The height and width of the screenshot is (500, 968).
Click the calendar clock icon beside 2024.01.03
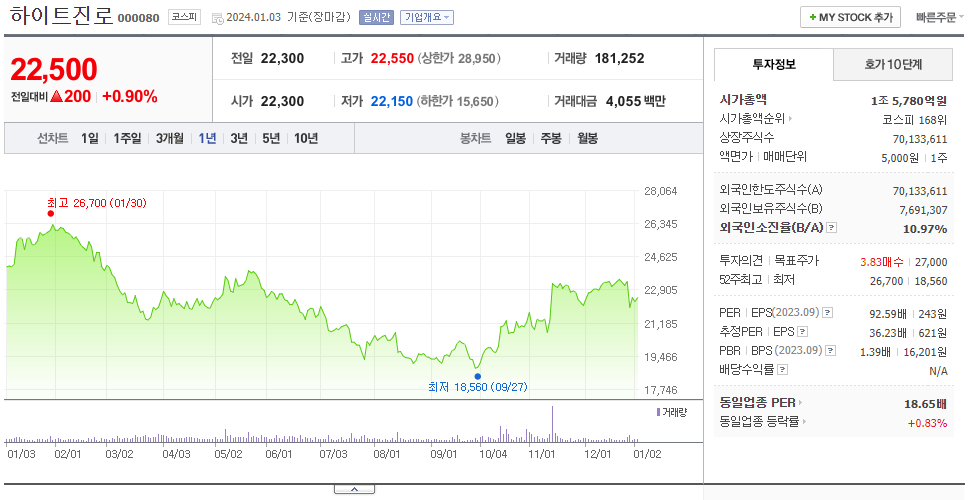click(x=217, y=18)
